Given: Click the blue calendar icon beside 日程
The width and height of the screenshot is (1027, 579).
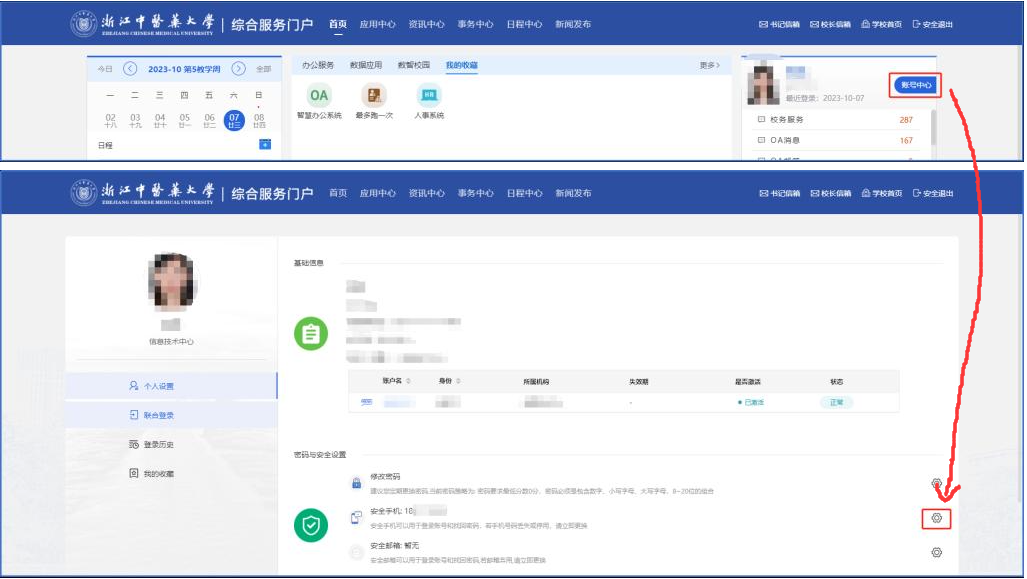Looking at the screenshot, I should click(265, 145).
